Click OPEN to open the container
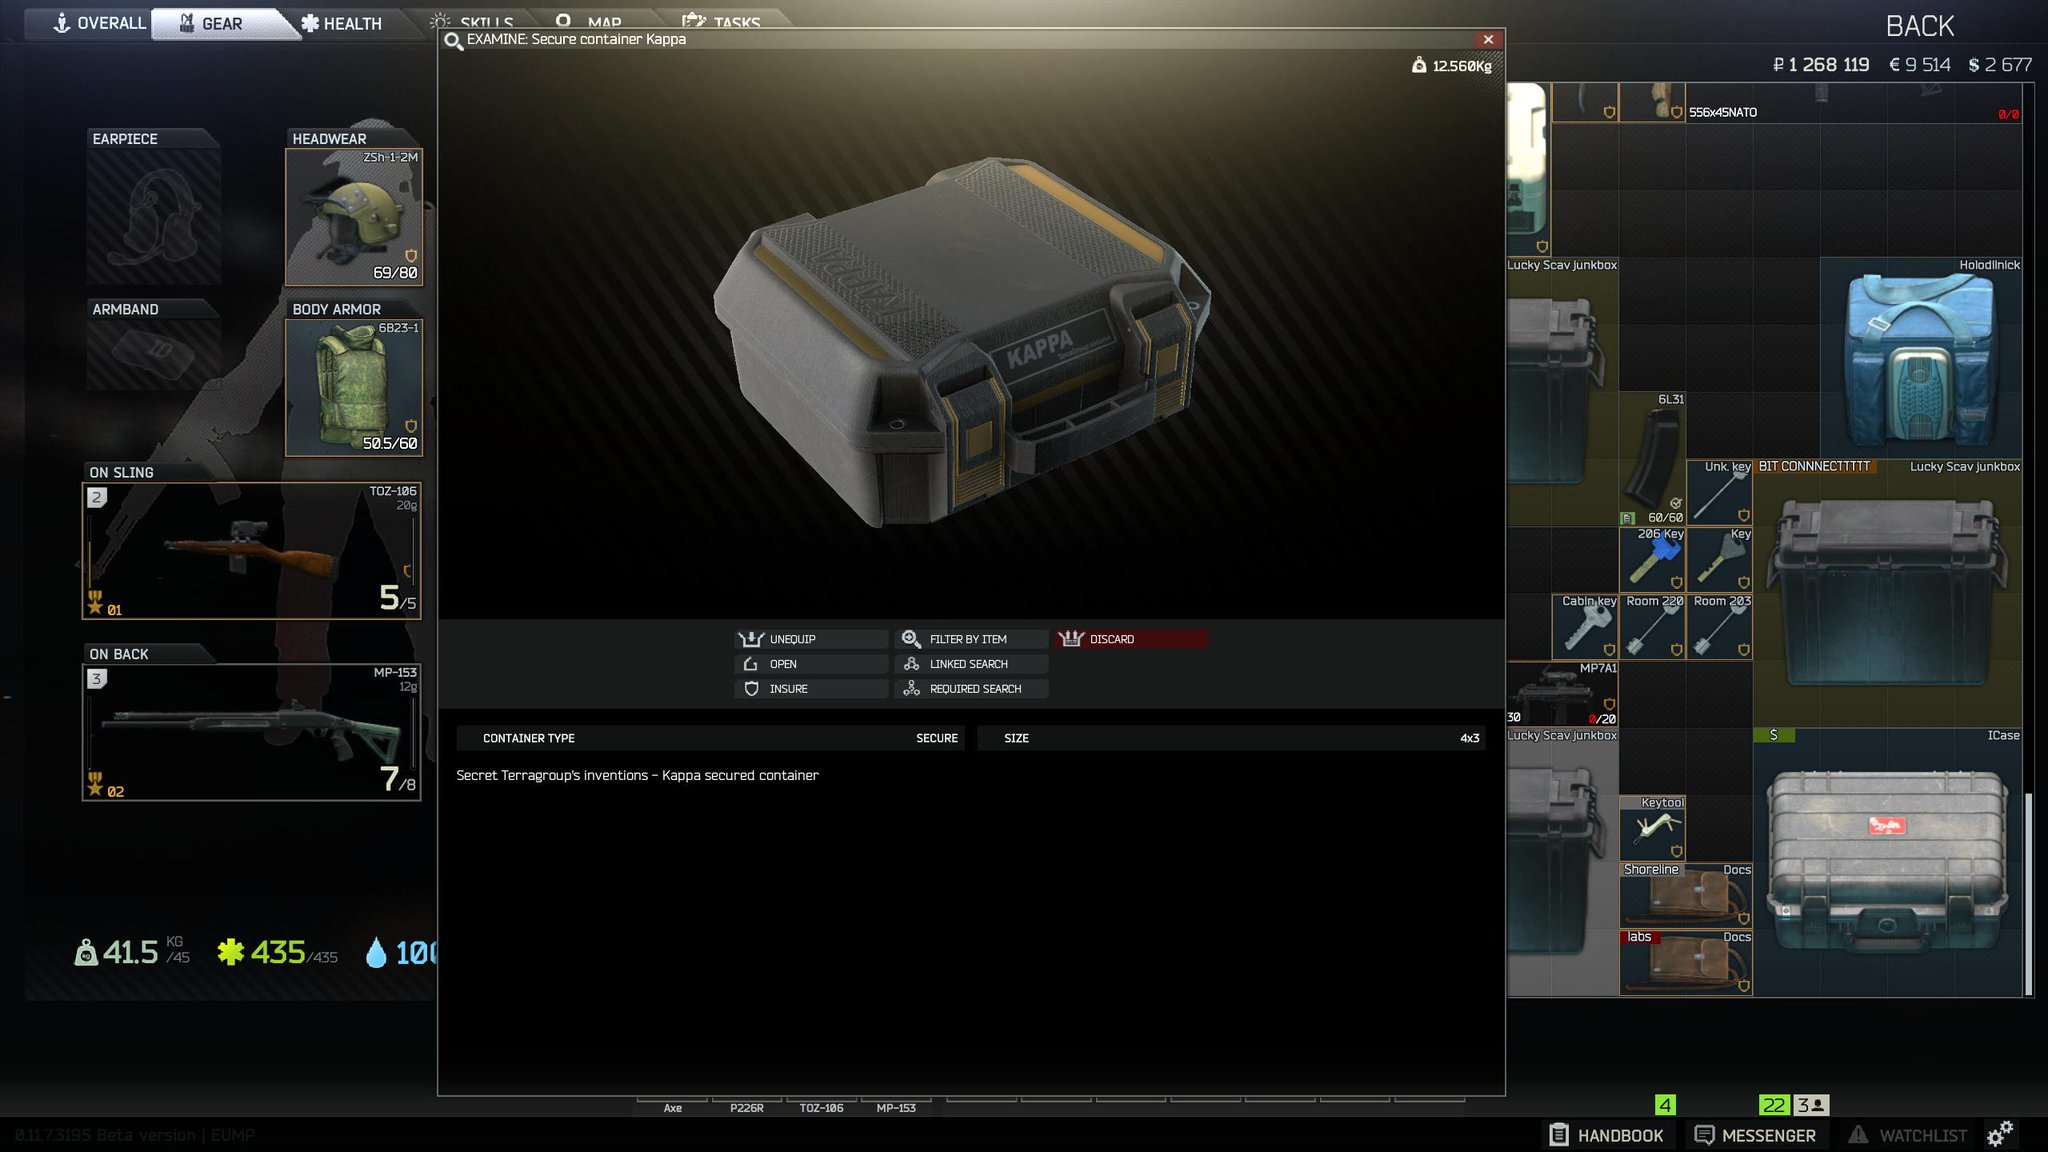The image size is (2048, 1152). point(811,664)
